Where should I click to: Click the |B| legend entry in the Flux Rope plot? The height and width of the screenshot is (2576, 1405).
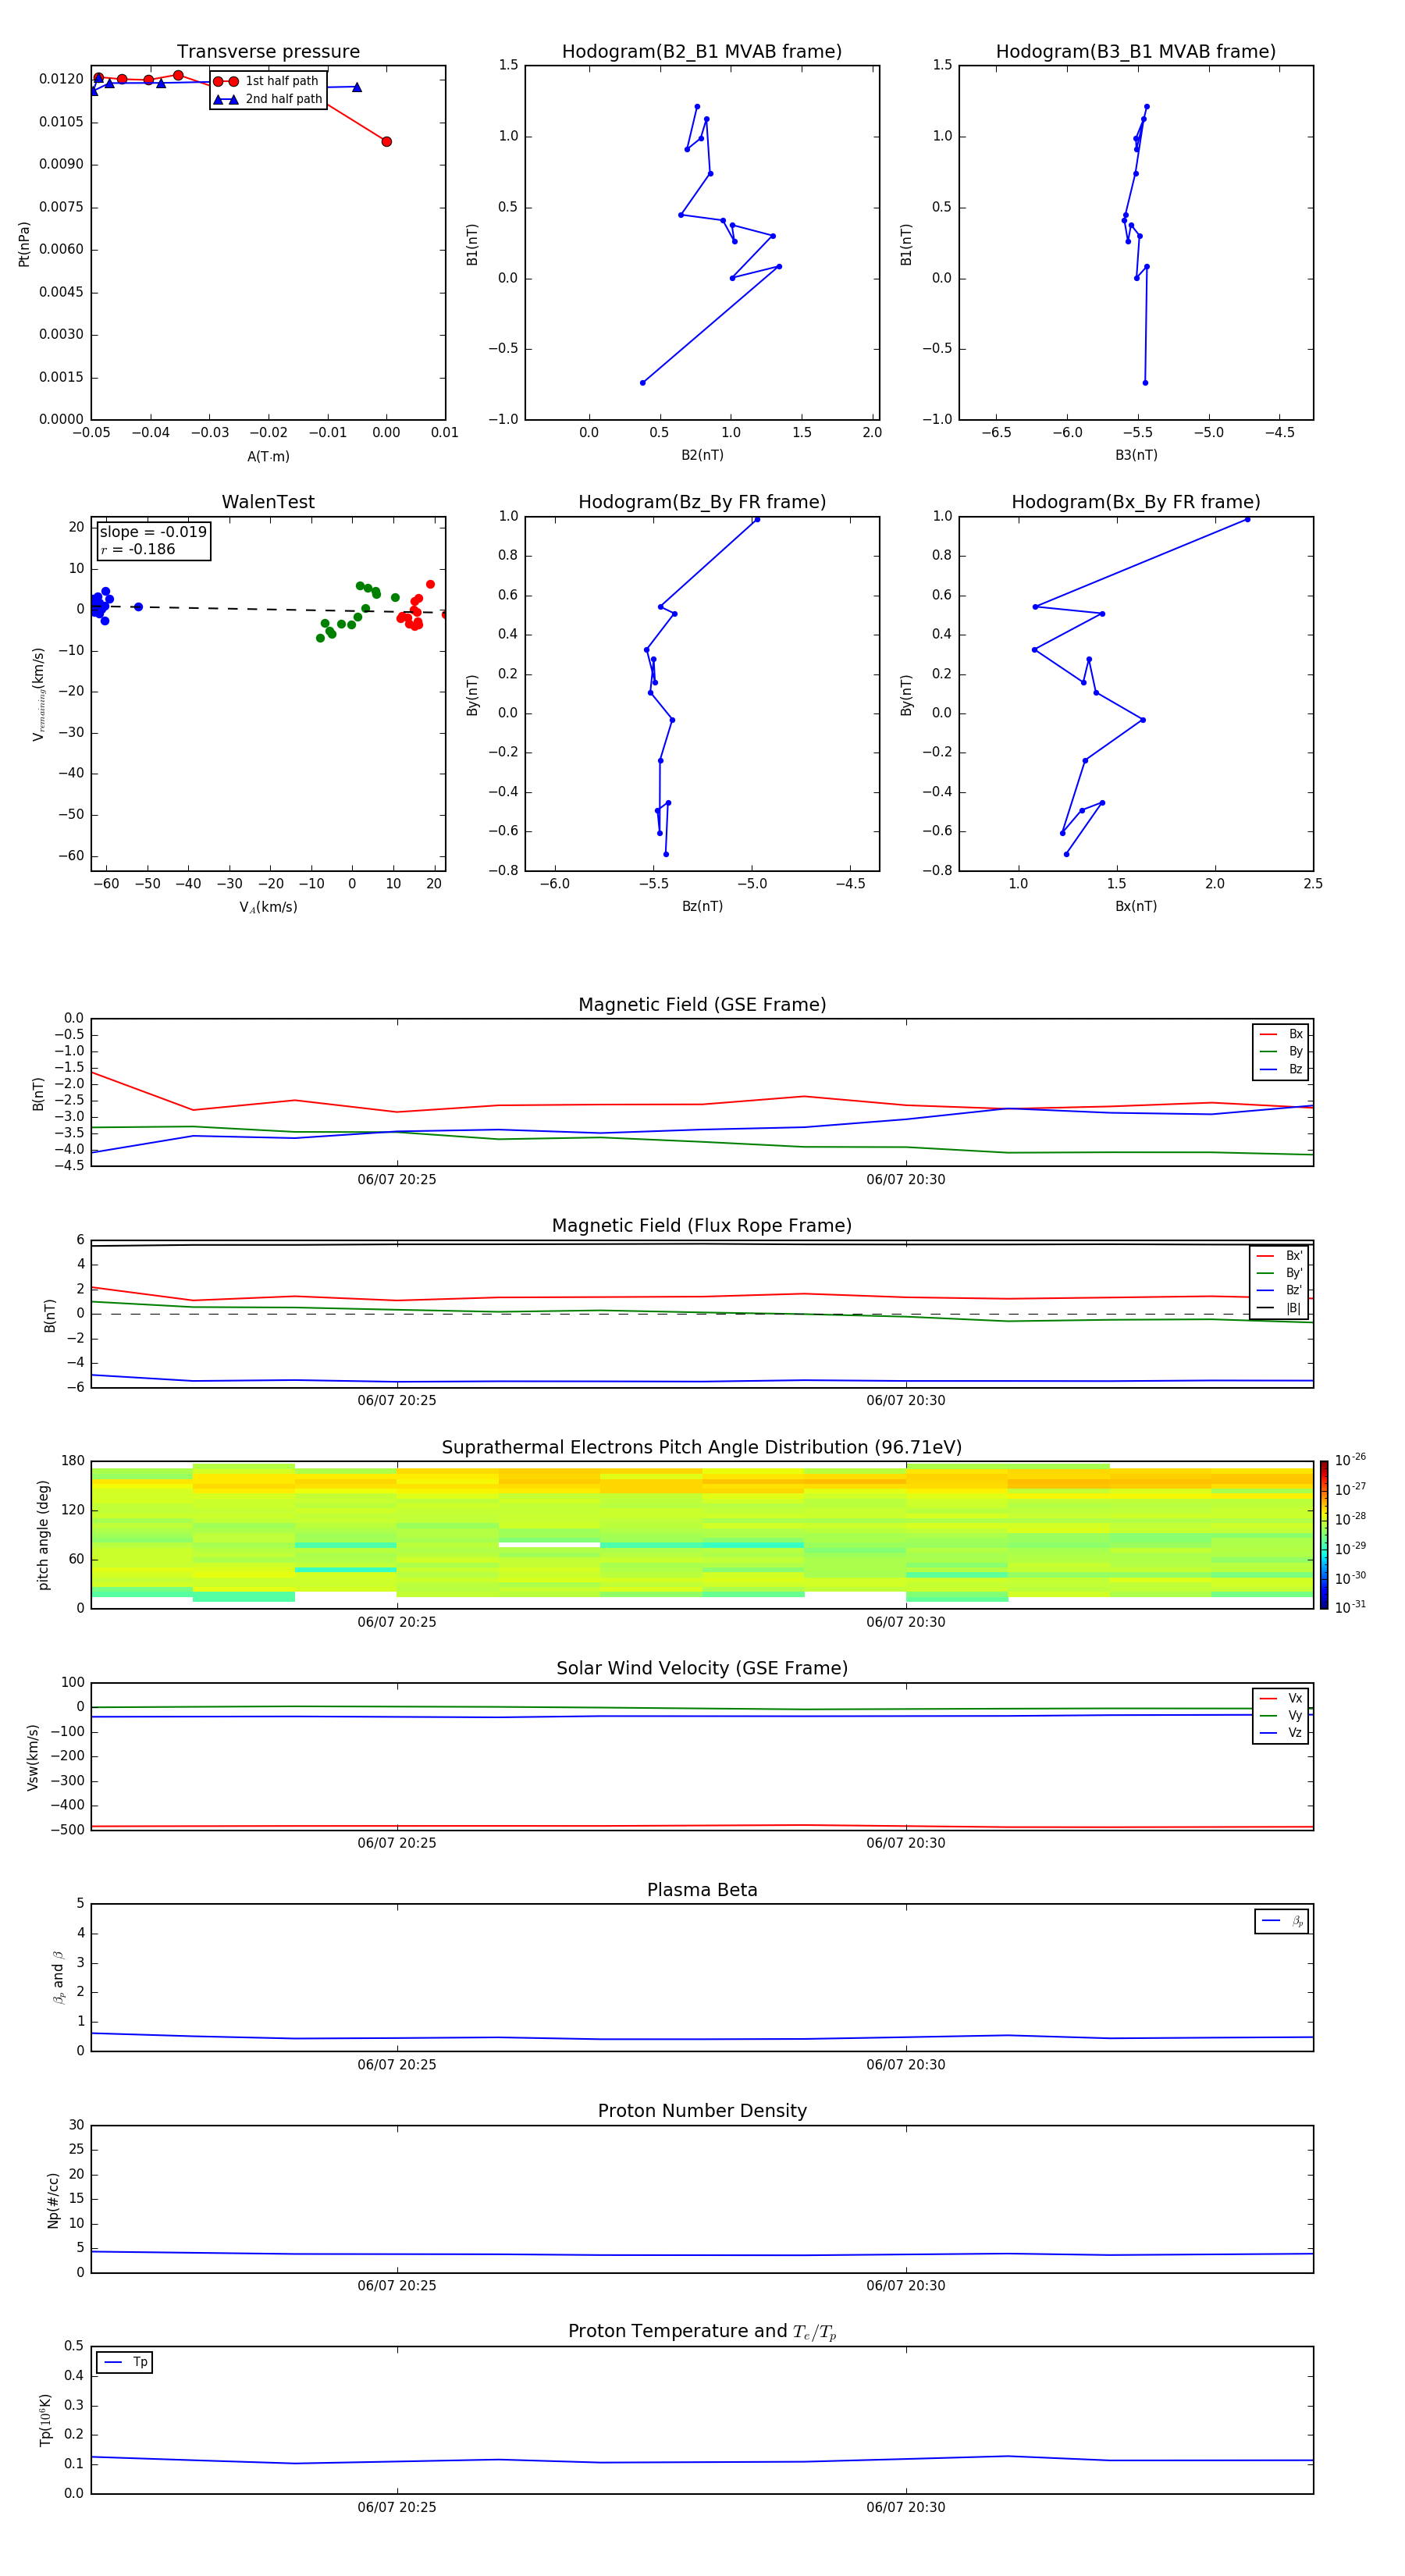pyautogui.click(x=1279, y=1308)
